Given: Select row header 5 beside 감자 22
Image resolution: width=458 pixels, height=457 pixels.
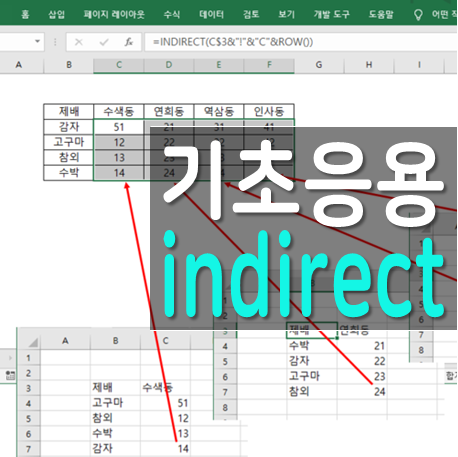Looking at the screenshot, I should click(225, 362).
